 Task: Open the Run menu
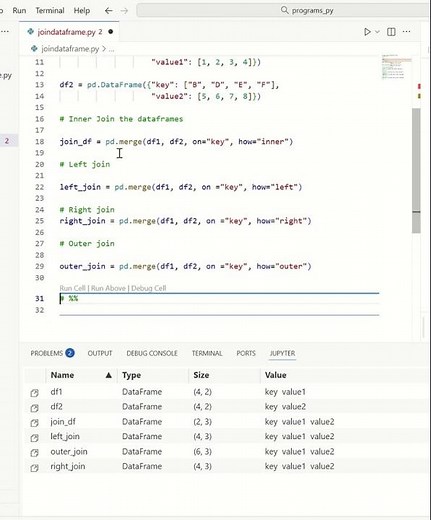(19, 11)
